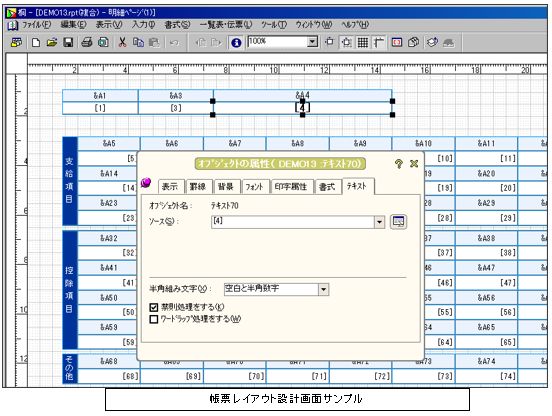
Task: Select the &A11 header cell
Action: (x=486, y=144)
